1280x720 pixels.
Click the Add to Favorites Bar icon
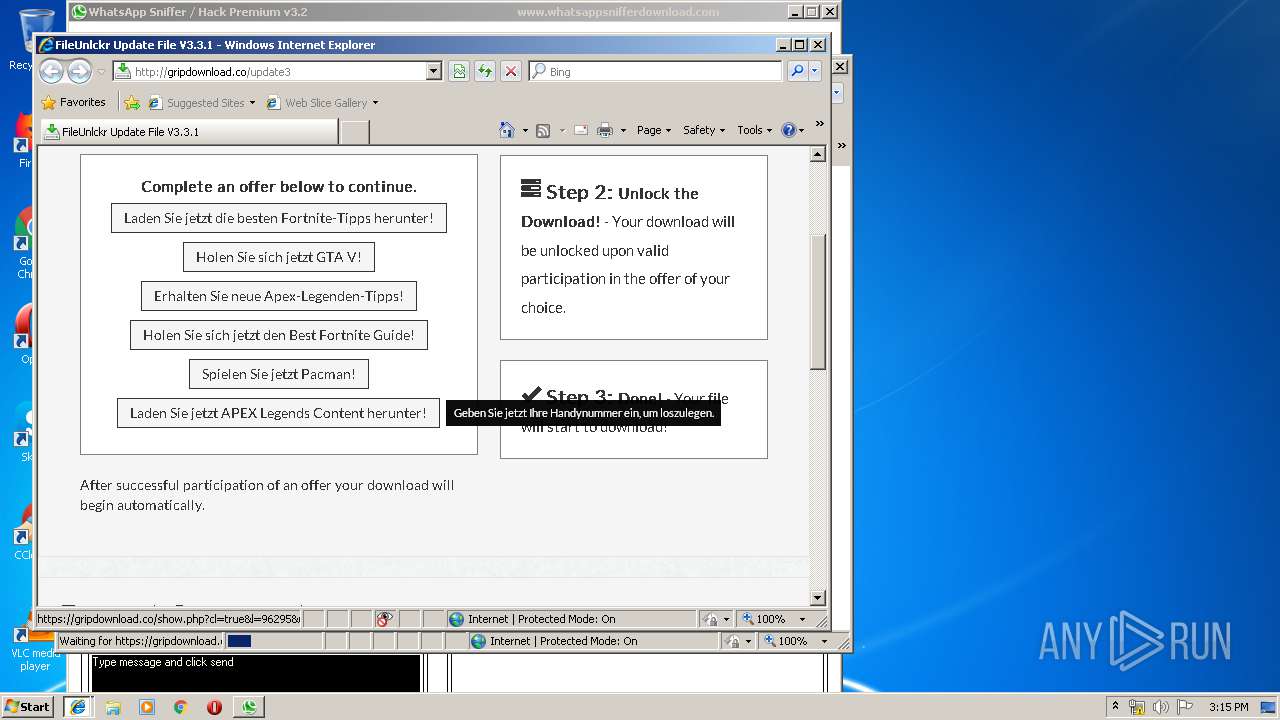132,102
